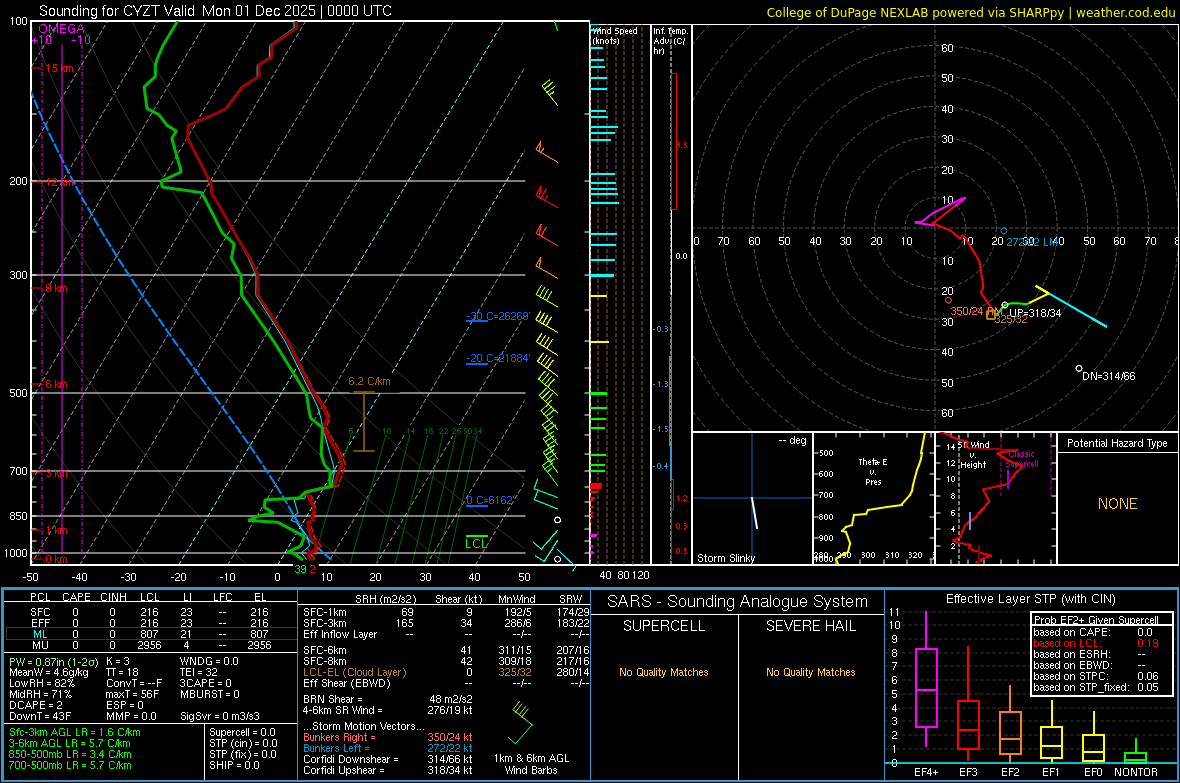Click the Storm Slinky panel label
The height and width of the screenshot is (783, 1180).
[x=725, y=558]
